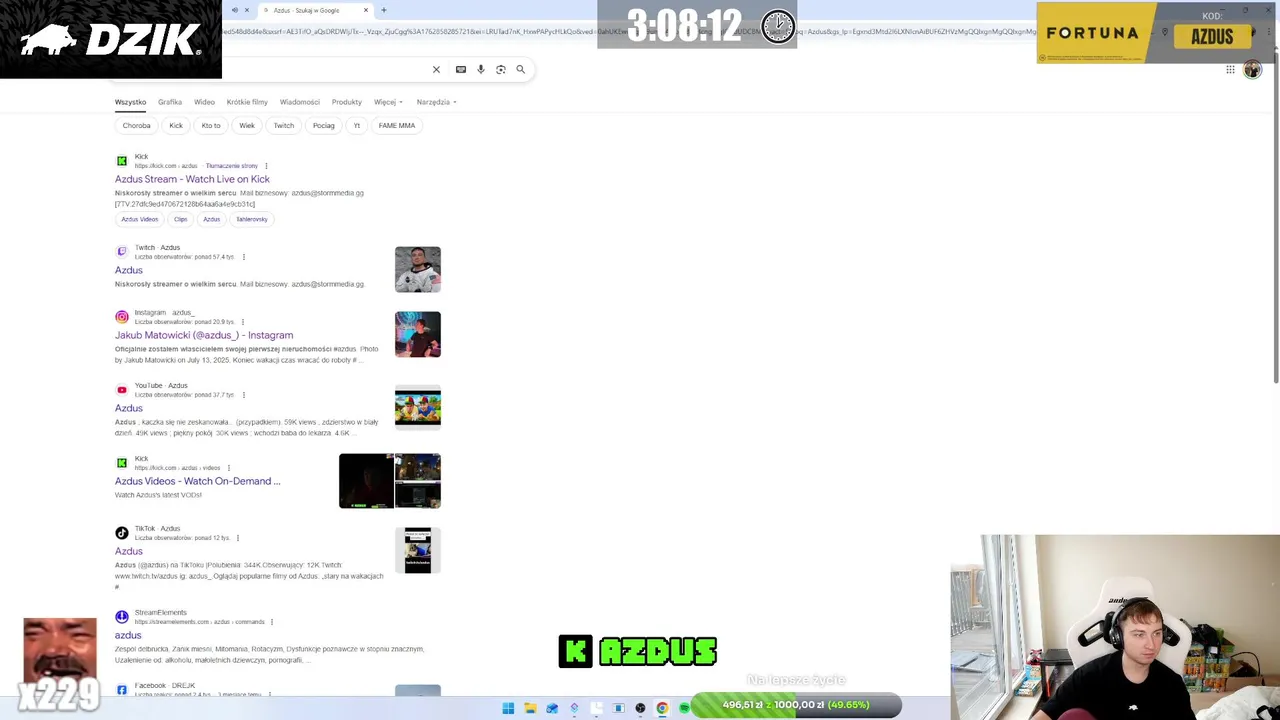Open Chrome icon in the taskbar
Screen dimensions: 1280x720
(662, 708)
